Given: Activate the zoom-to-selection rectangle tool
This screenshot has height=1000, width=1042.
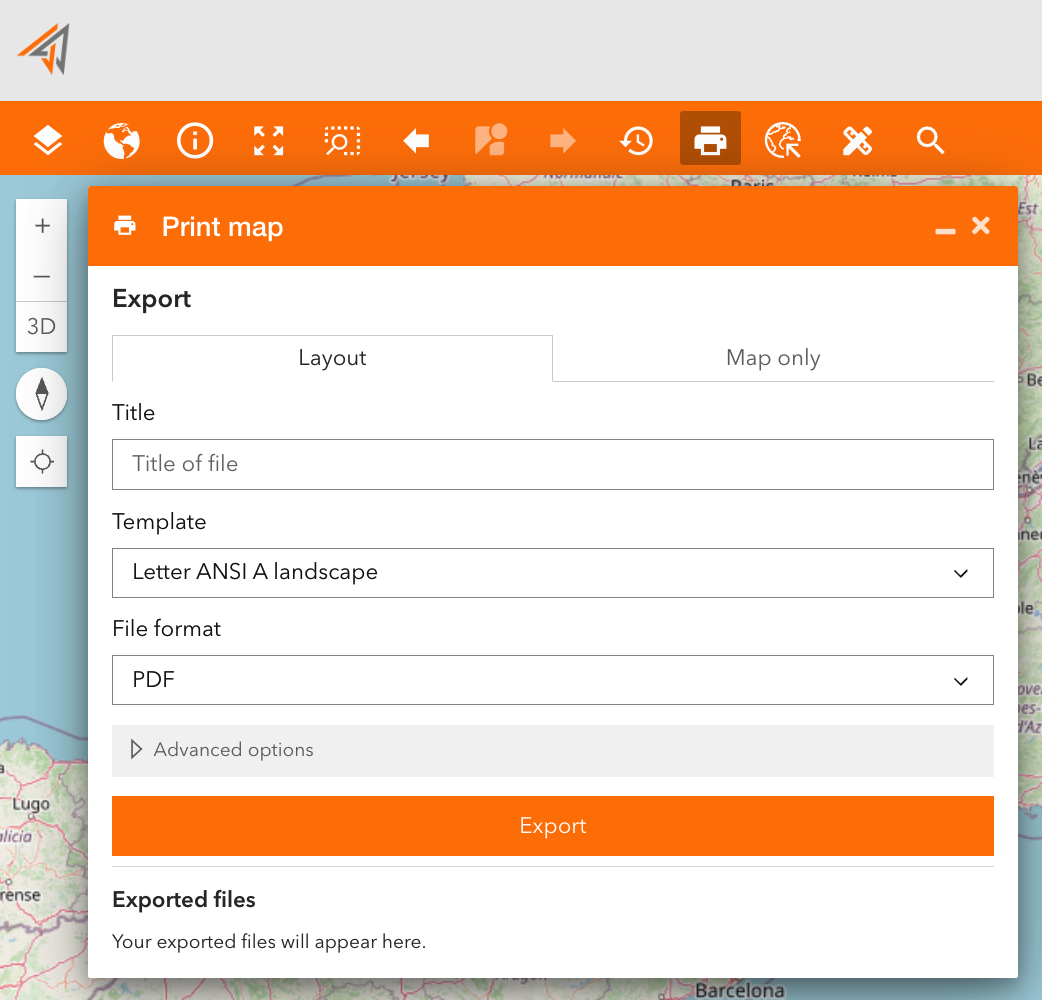Looking at the screenshot, I should [x=342, y=140].
